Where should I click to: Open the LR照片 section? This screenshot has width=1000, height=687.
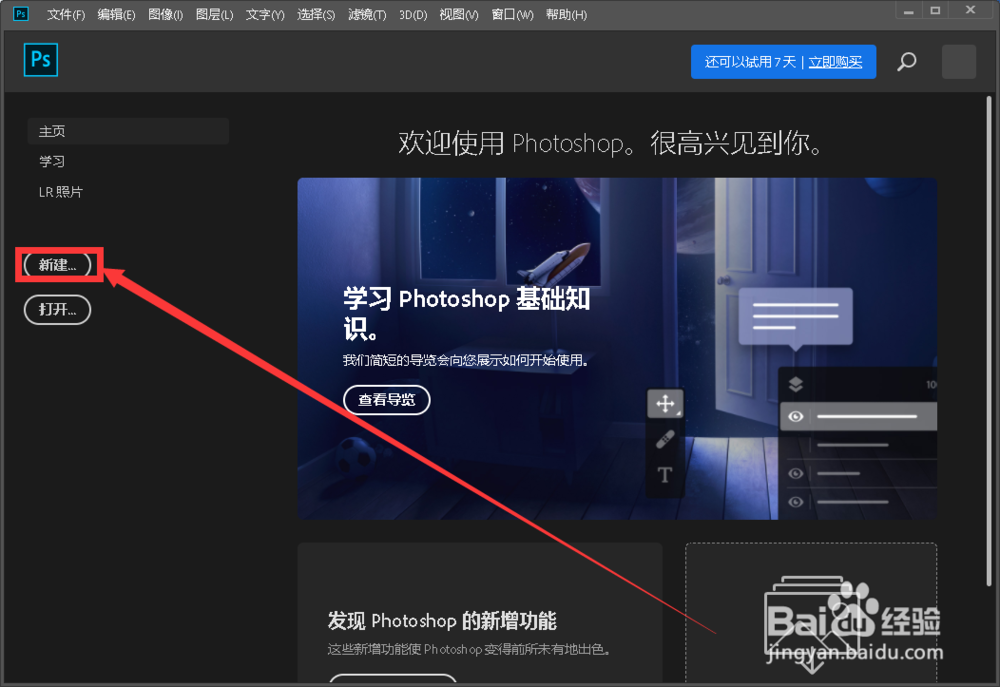pyautogui.click(x=60, y=191)
